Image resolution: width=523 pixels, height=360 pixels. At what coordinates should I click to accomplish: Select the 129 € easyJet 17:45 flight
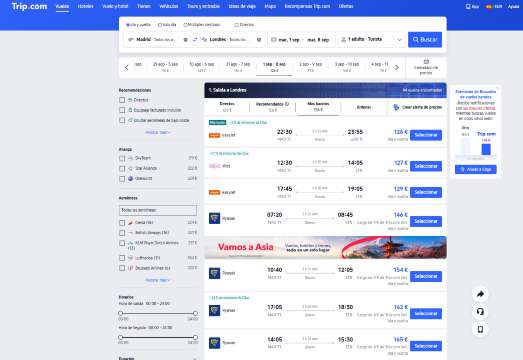tap(426, 192)
